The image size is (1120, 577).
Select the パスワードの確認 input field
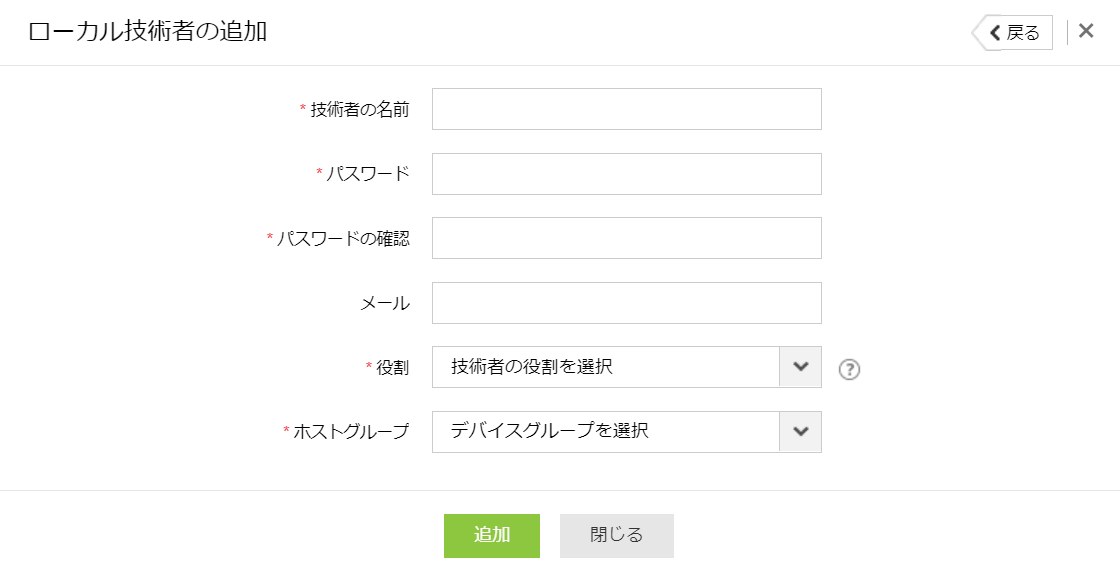pos(626,238)
